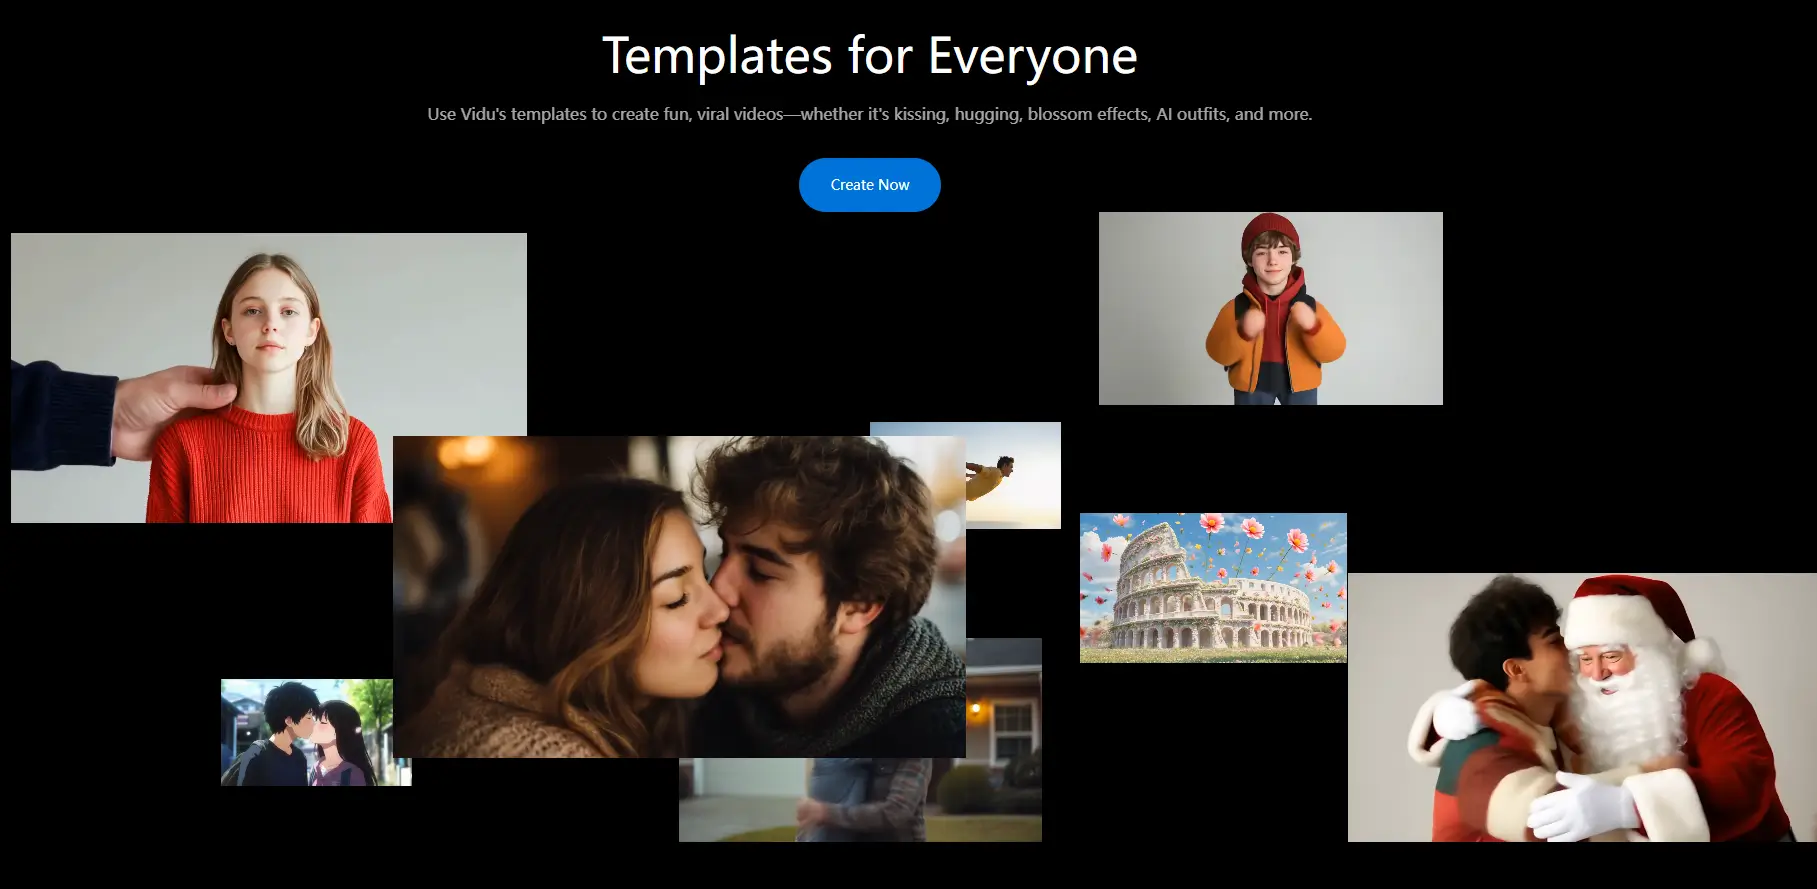Click the Vidu templates description text

(x=869, y=114)
